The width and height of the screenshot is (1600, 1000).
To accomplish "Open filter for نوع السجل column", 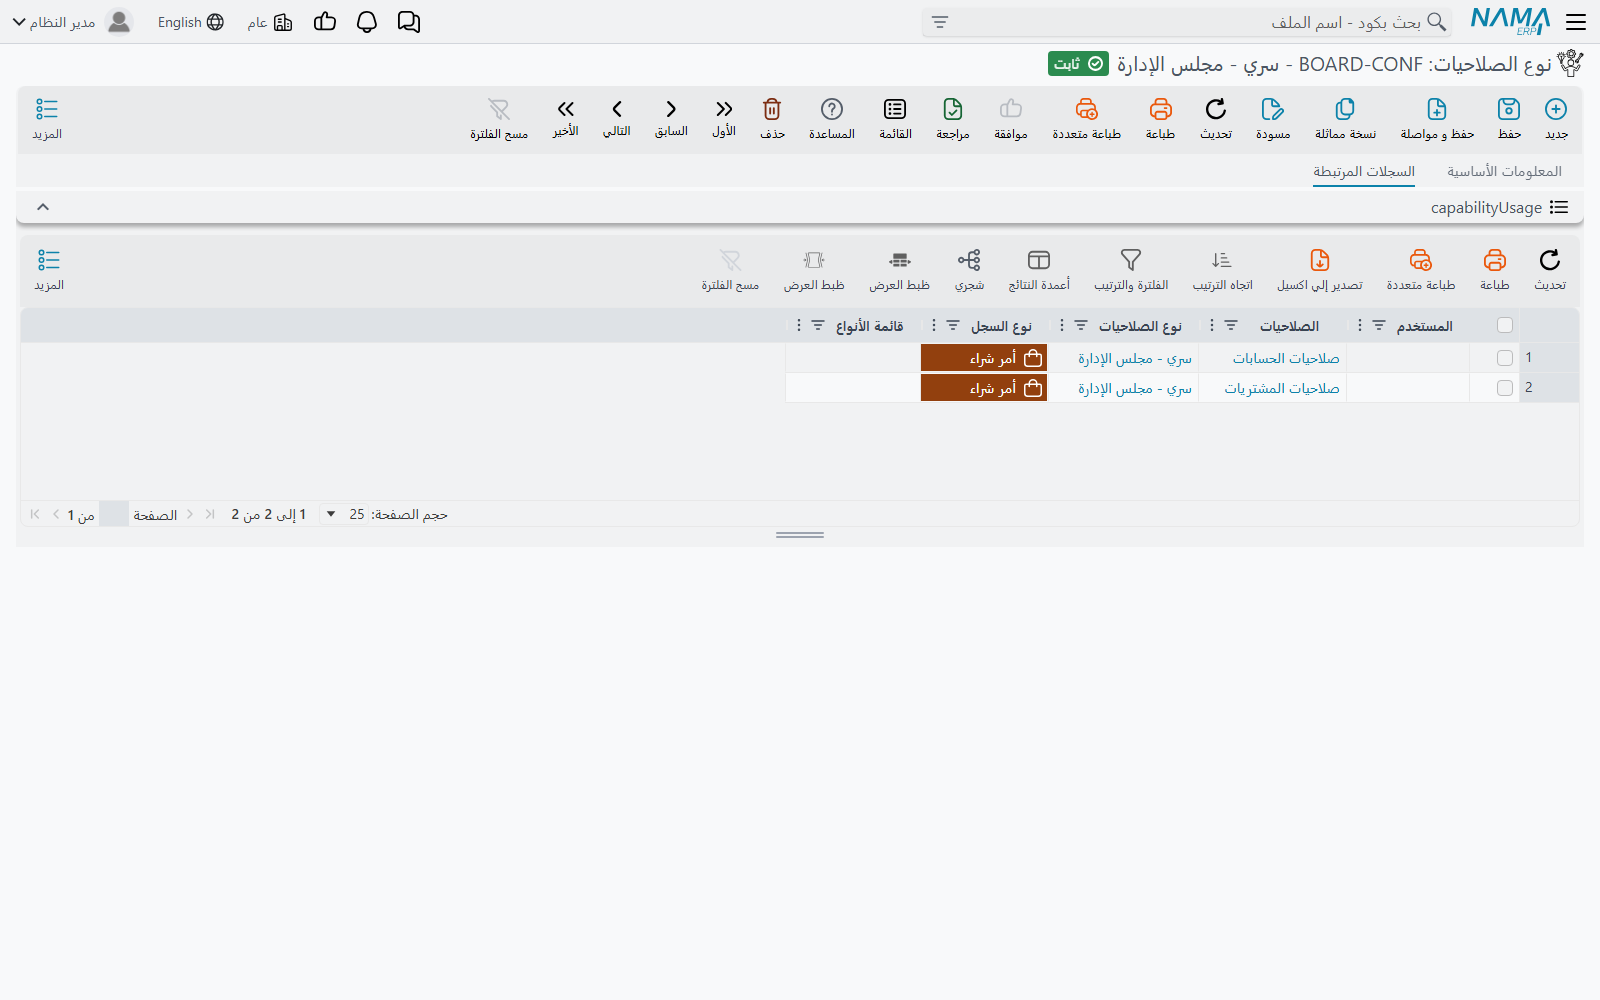I will point(953,326).
